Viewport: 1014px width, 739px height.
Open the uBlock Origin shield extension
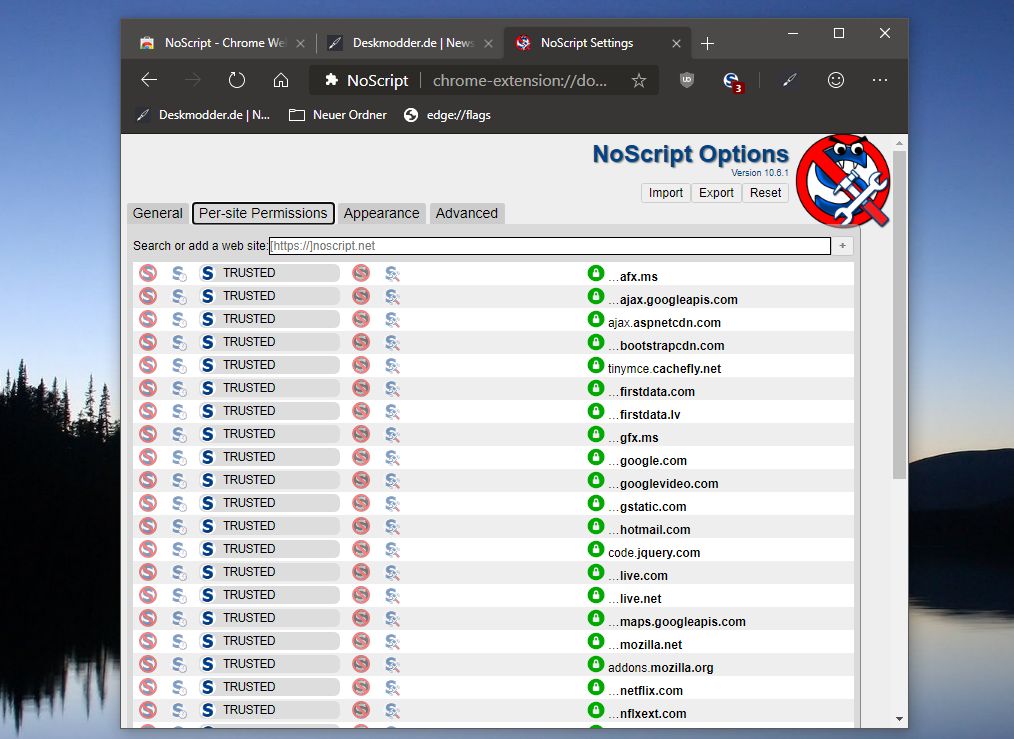click(687, 80)
